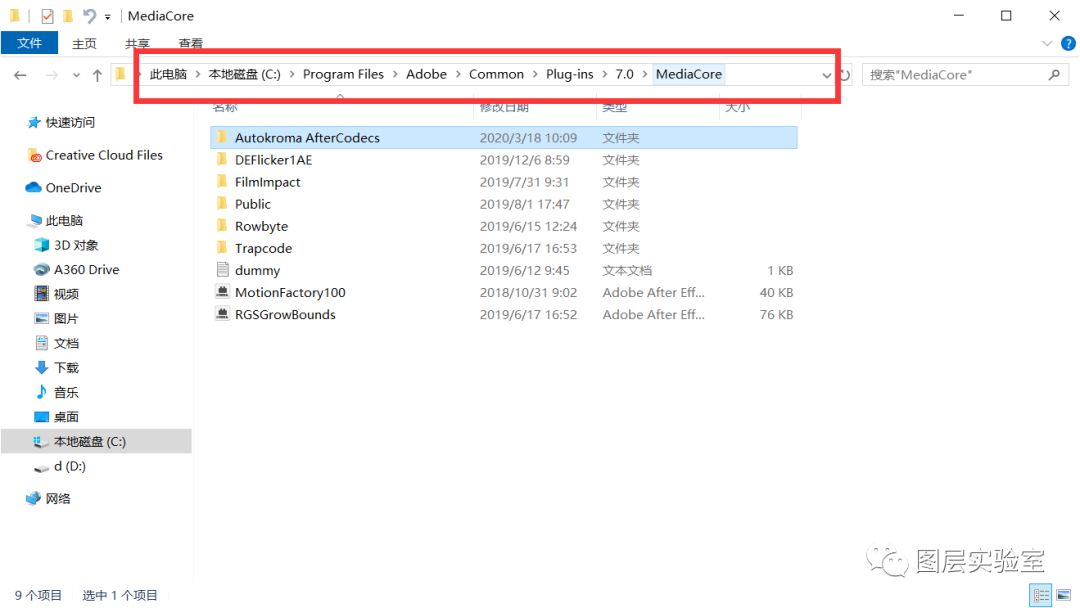1080x608 pixels.
Task: Open the 文件 menu tab
Action: (x=29, y=43)
